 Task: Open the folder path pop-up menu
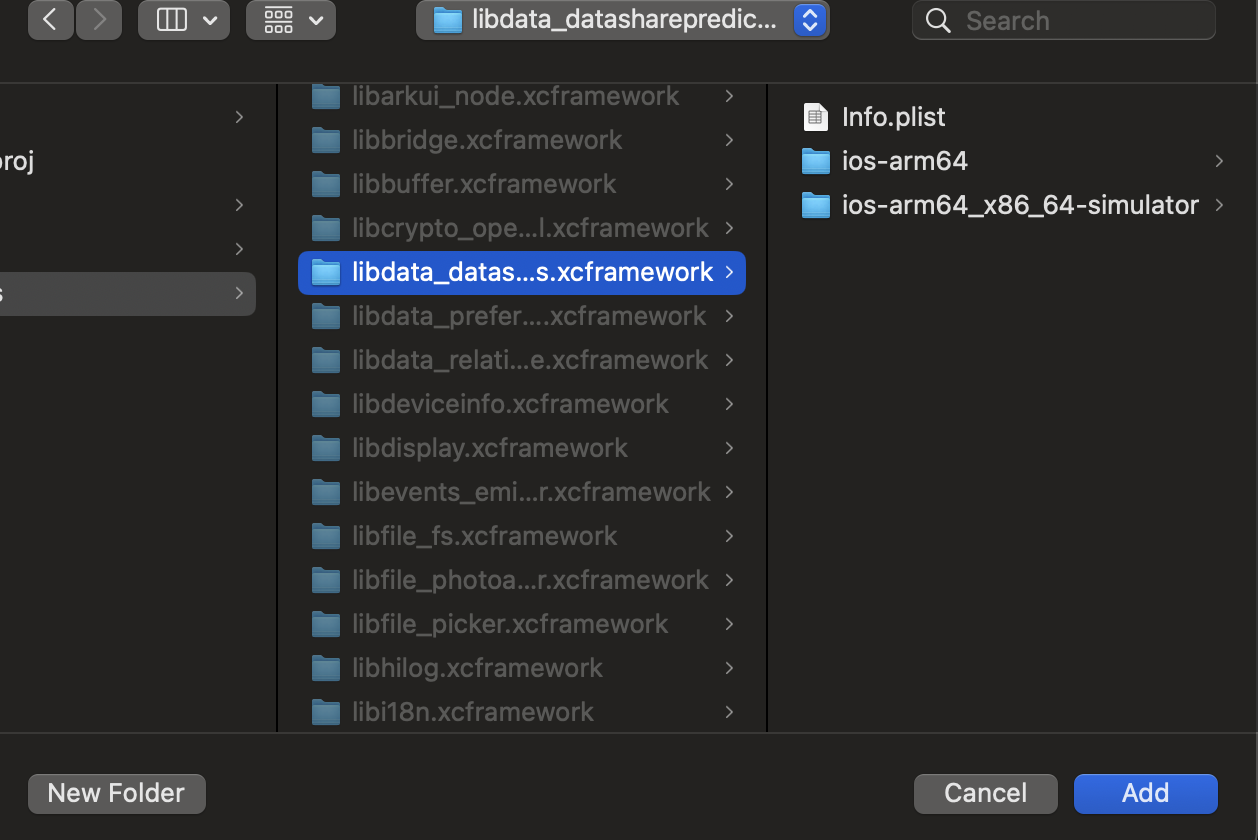click(622, 20)
